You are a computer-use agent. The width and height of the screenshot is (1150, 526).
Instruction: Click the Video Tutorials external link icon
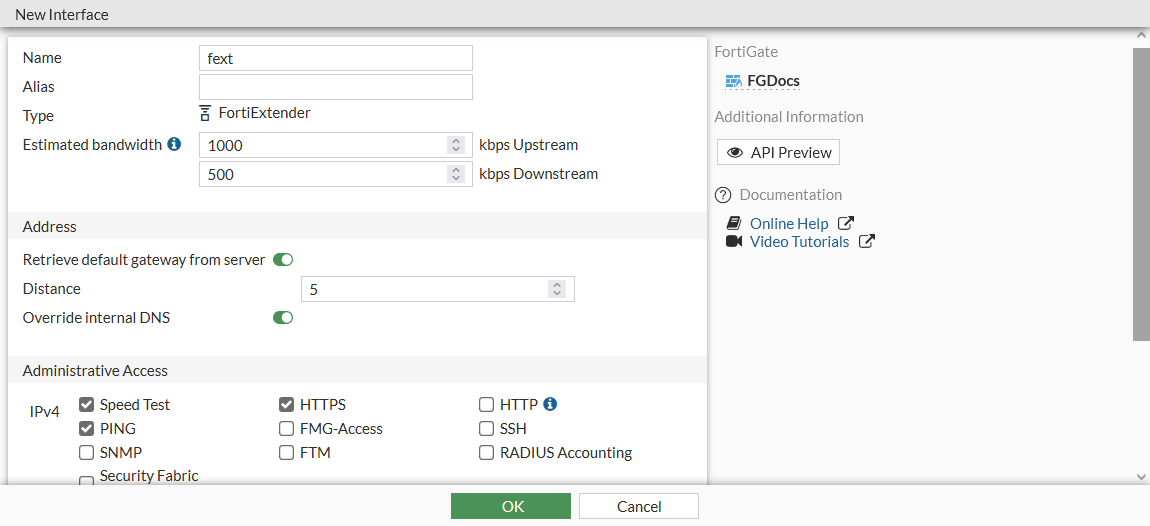867,242
